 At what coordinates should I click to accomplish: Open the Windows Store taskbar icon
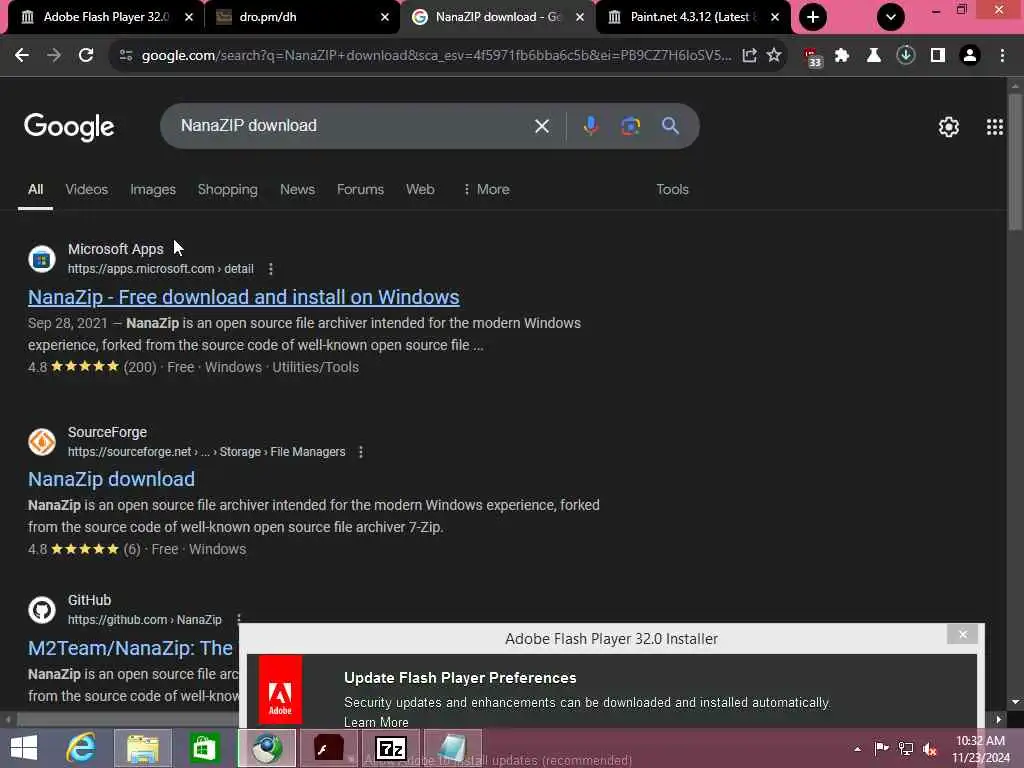204,748
